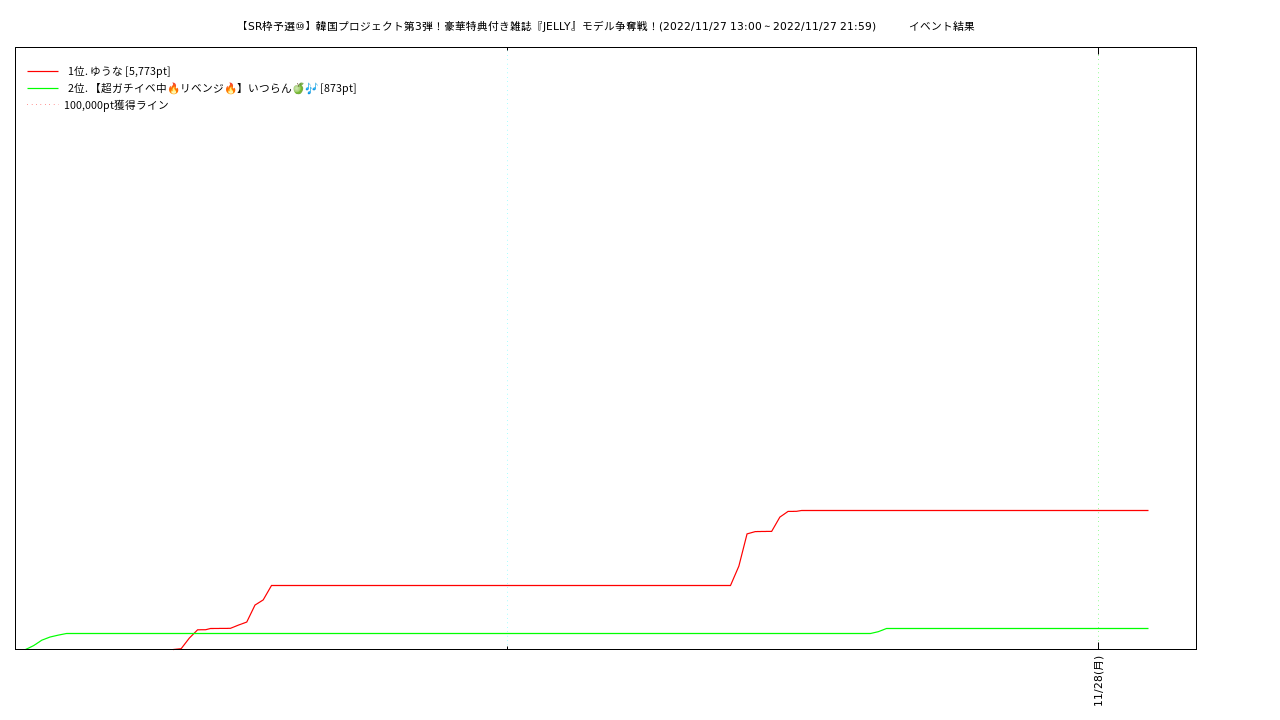This screenshot has width=1280, height=720.
Task: Click the イベント結果 text beside the title
Action: click(941, 27)
